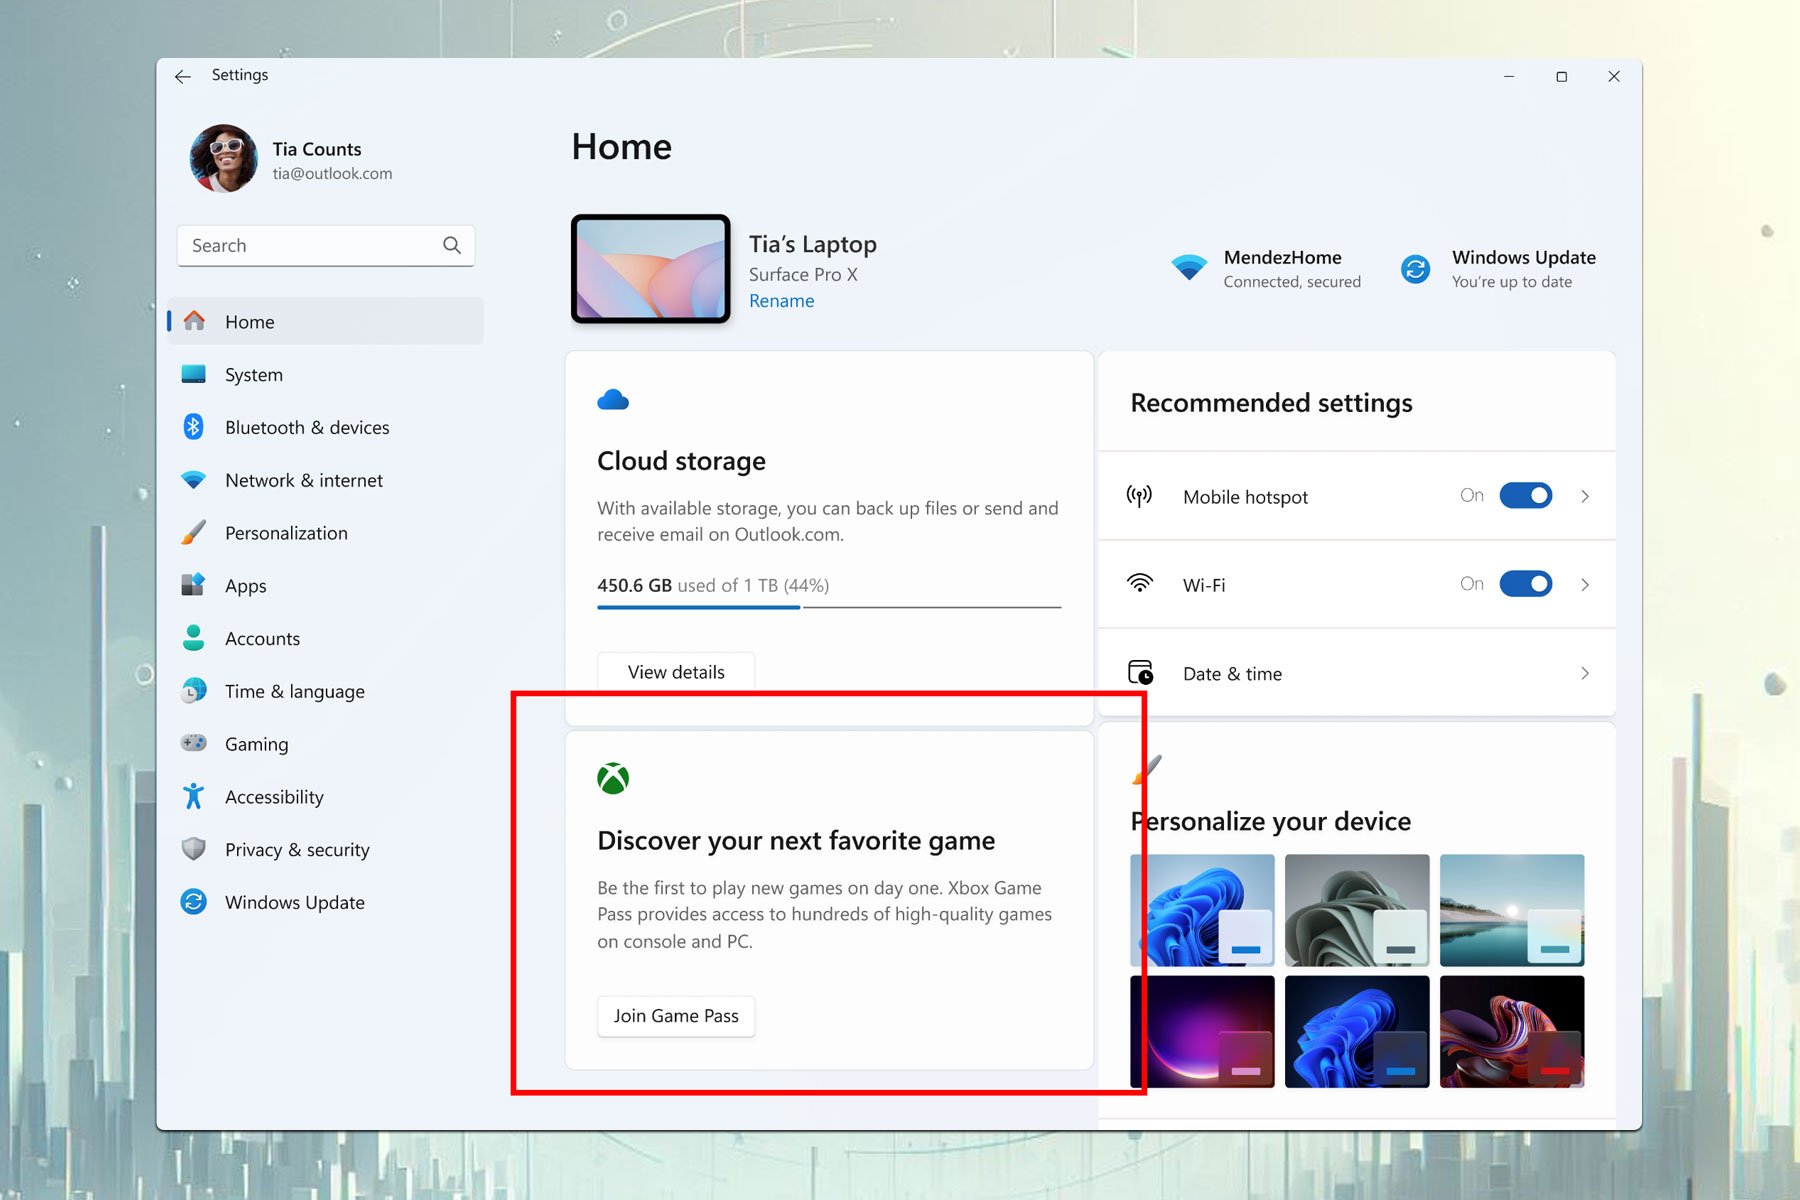Click the Xbox logo icon
1800x1200 pixels.
(x=613, y=778)
